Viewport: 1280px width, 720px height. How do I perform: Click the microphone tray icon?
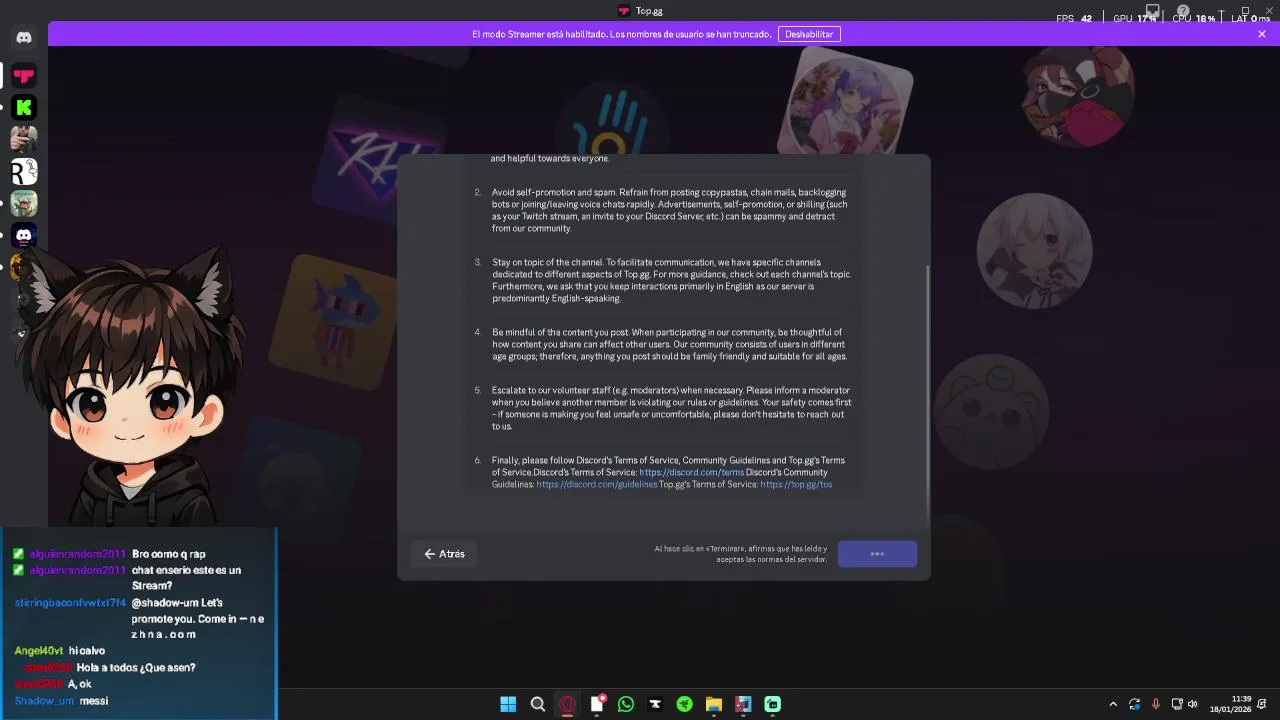[x=1156, y=704]
